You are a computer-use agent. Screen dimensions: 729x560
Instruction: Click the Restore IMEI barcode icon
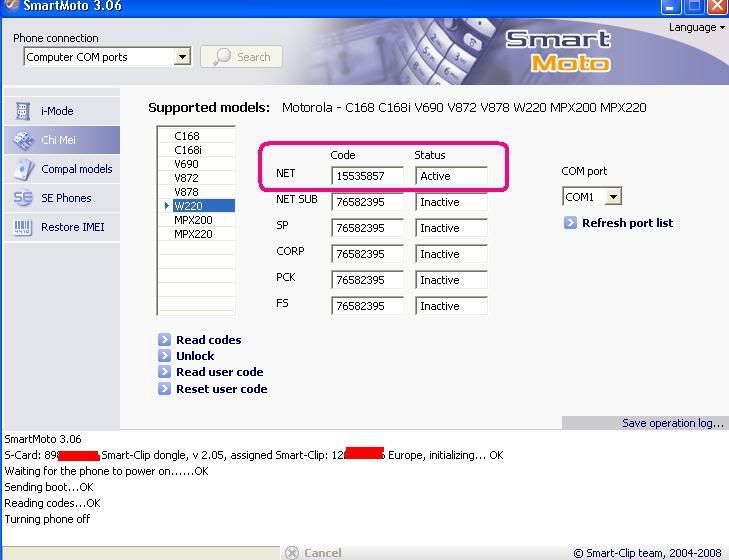tap(23, 227)
